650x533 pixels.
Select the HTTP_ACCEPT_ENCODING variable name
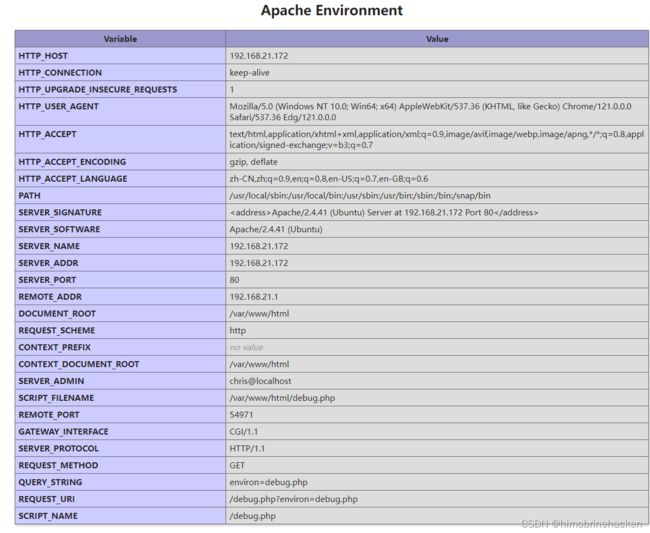click(x=72, y=162)
